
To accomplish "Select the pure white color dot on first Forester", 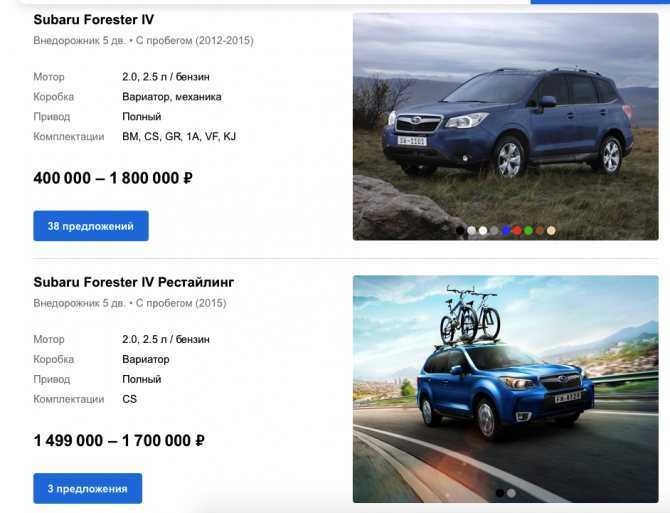I will click(483, 231).
